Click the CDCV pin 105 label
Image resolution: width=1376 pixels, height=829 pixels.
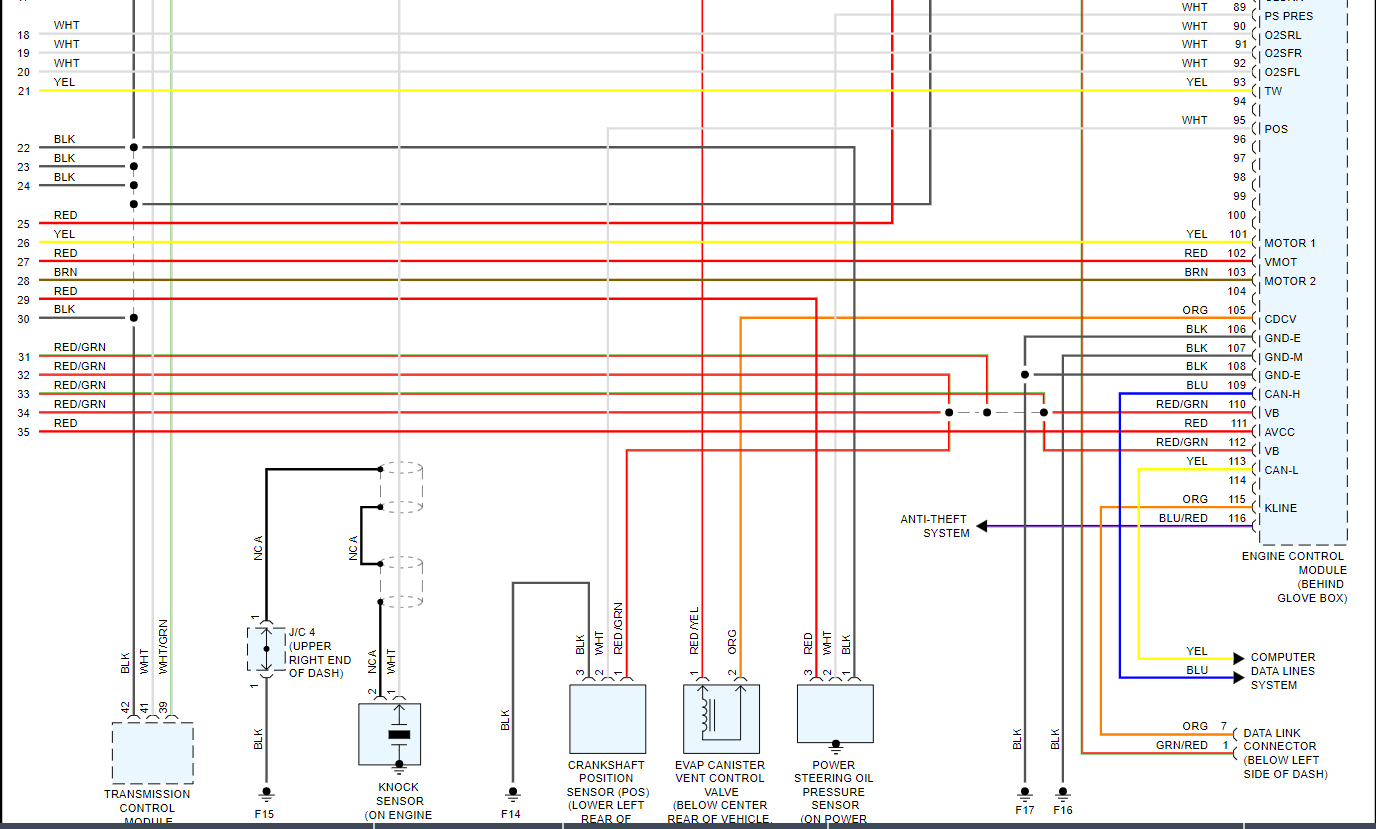click(x=1280, y=319)
